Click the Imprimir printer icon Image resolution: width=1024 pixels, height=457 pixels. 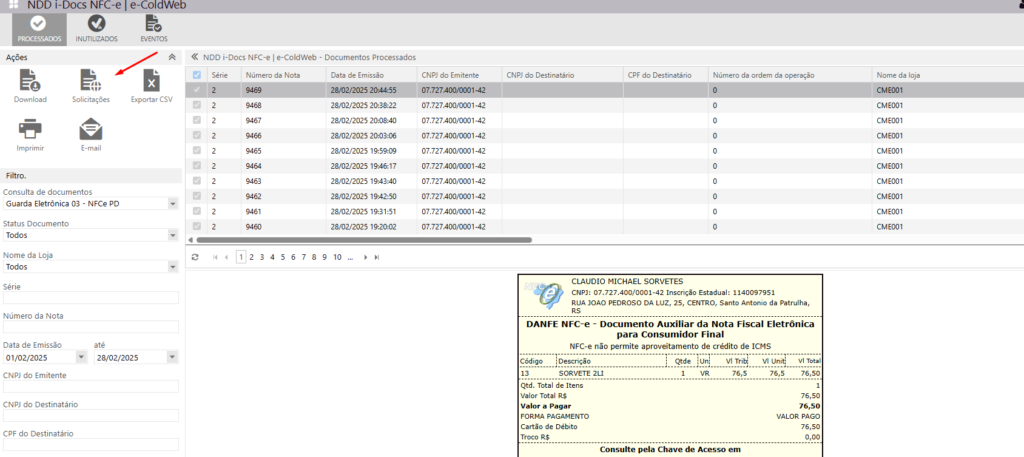[30, 130]
